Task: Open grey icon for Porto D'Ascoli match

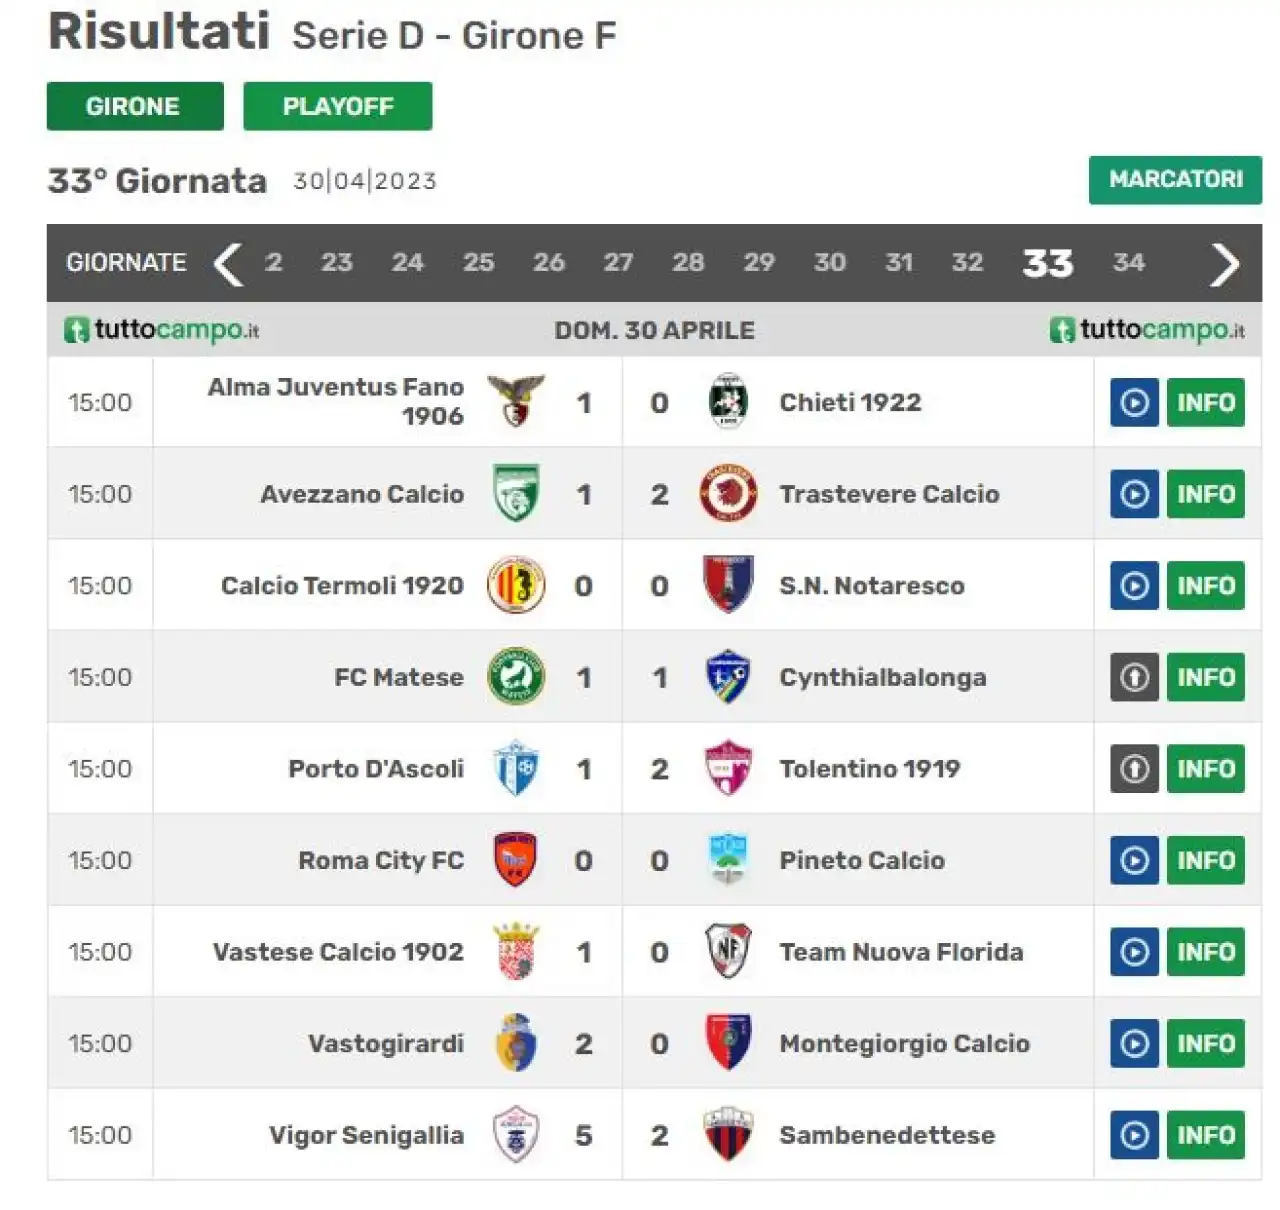Action: click(1134, 769)
